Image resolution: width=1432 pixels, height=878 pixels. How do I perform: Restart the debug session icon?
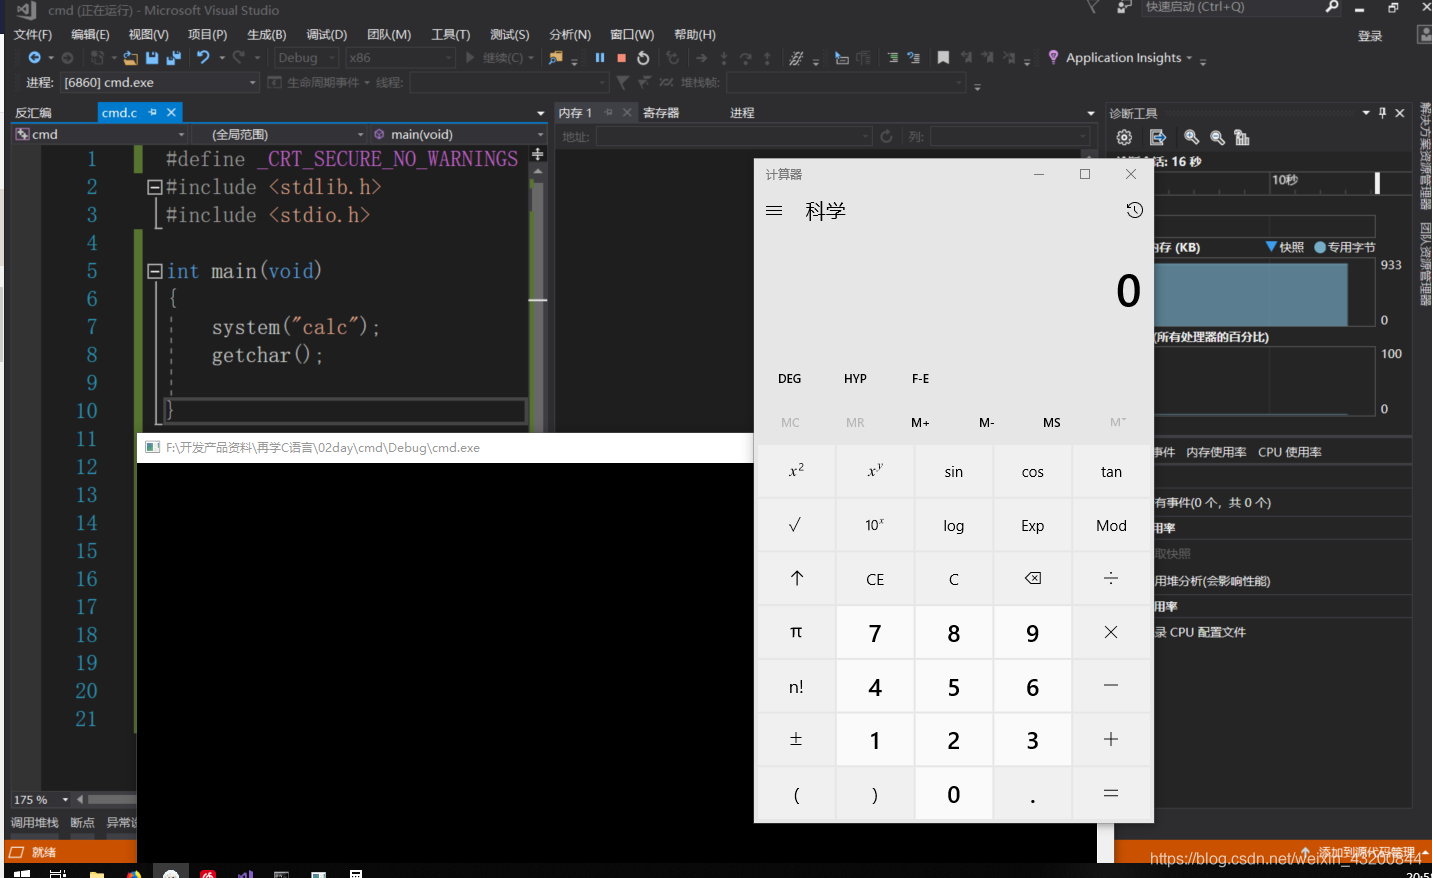coord(643,58)
